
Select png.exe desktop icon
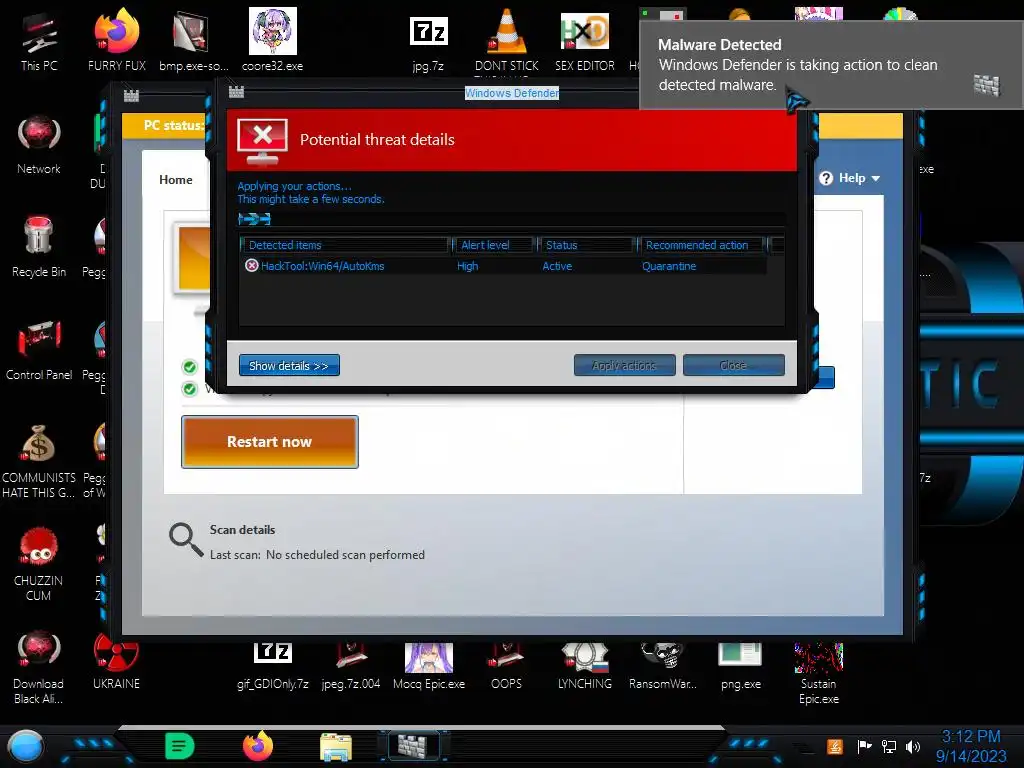pyautogui.click(x=741, y=666)
